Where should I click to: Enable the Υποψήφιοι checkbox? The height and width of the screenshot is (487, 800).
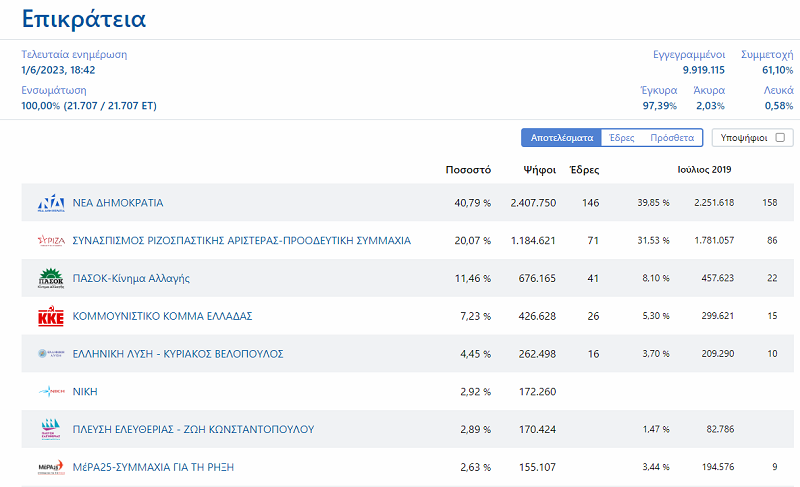point(780,137)
